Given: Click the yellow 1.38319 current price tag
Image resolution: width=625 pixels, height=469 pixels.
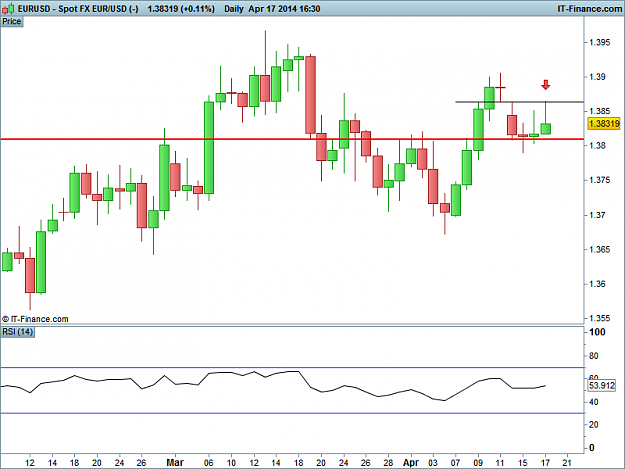Looking at the screenshot, I should pyautogui.click(x=604, y=124).
